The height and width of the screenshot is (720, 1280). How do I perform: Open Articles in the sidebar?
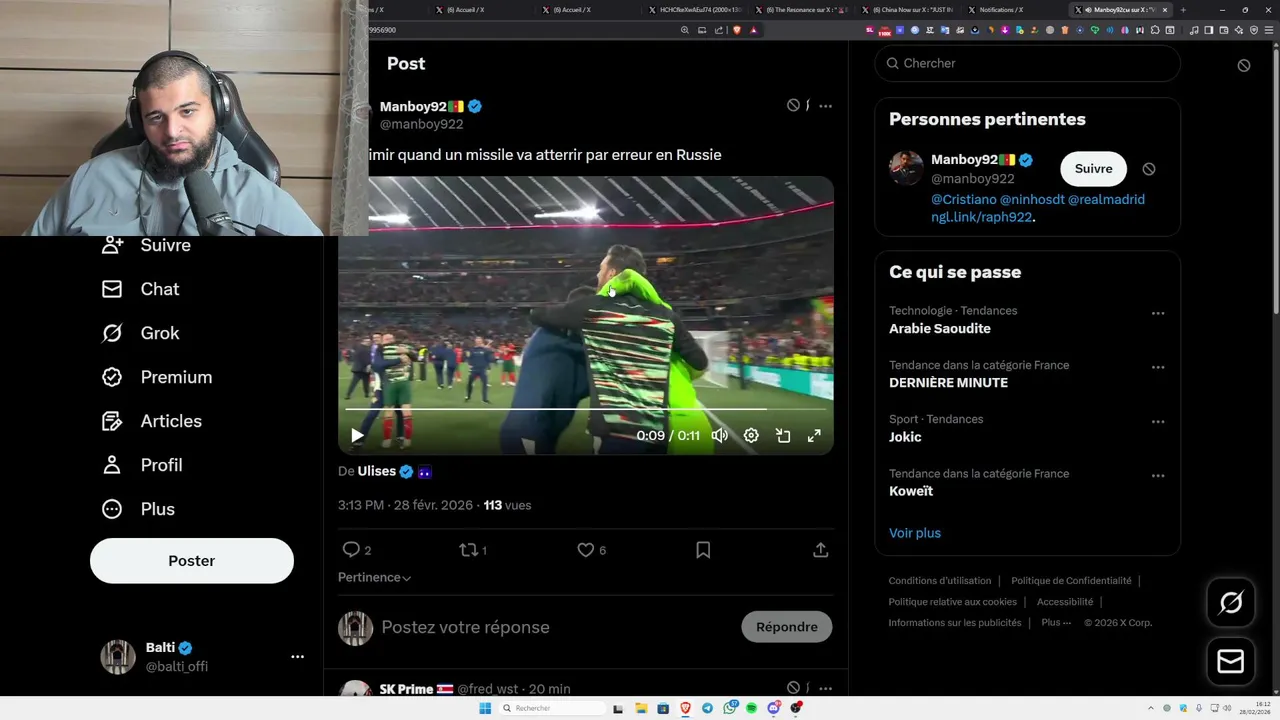pos(152,421)
